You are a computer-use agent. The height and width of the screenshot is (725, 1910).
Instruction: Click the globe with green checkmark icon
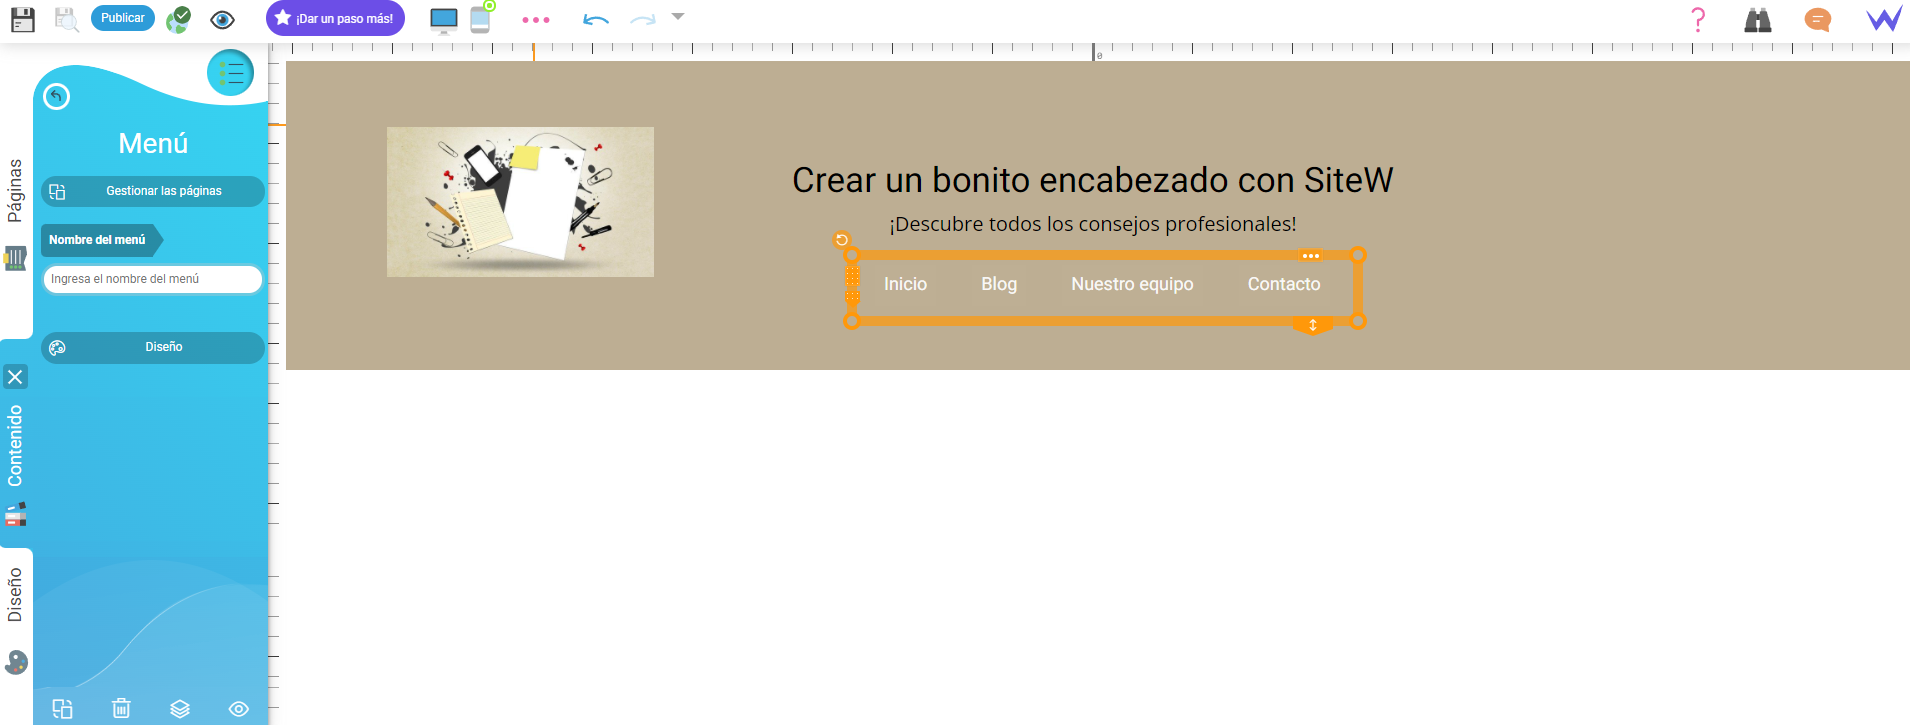click(179, 19)
